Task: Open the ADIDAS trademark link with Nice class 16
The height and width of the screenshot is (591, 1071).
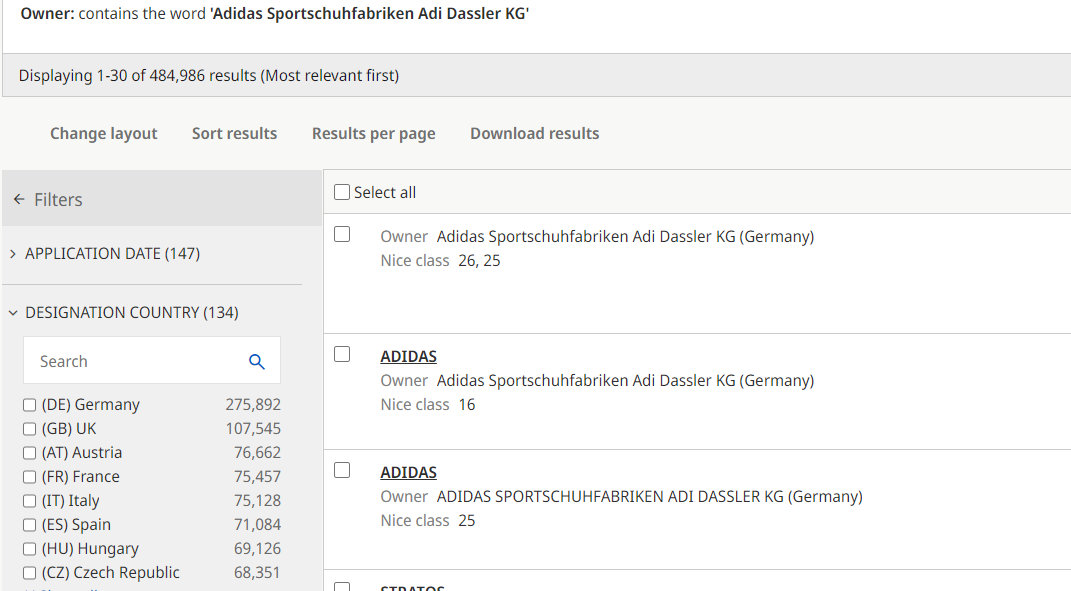Action: tap(408, 357)
